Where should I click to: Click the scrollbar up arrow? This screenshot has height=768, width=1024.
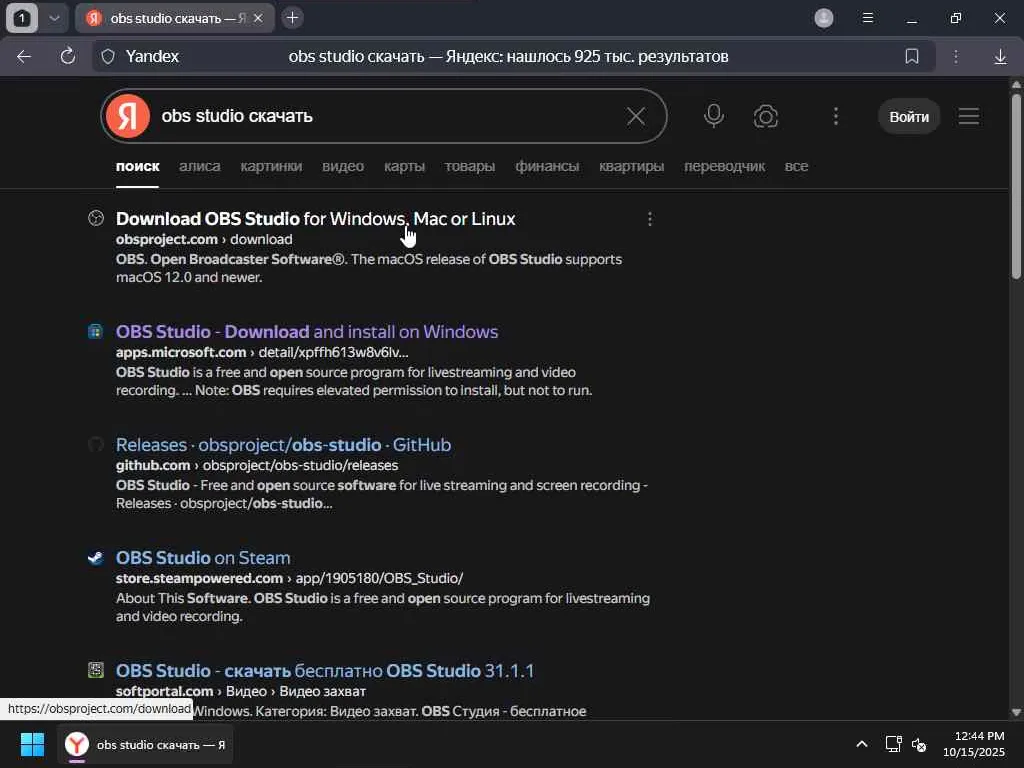coord(1016,84)
